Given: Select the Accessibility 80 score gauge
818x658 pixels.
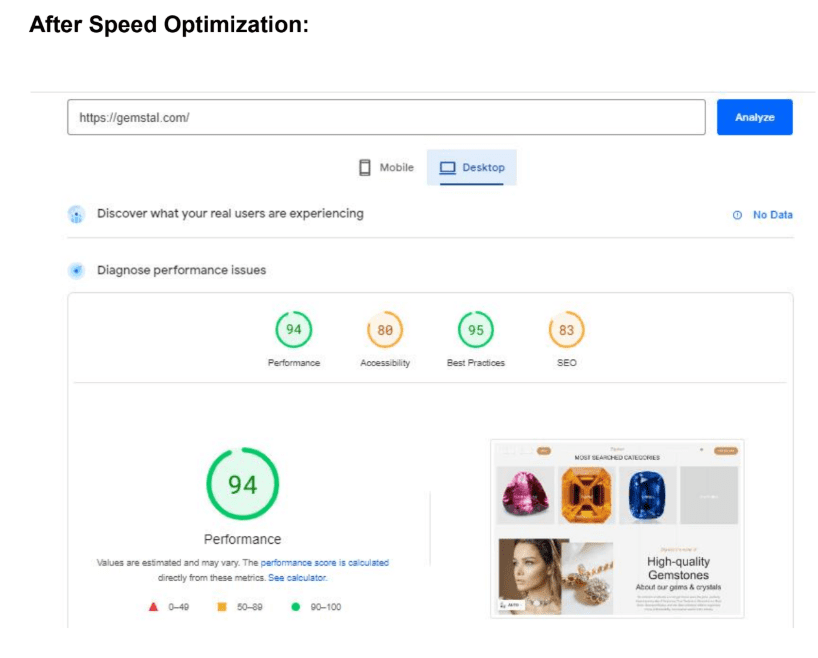Looking at the screenshot, I should (385, 330).
